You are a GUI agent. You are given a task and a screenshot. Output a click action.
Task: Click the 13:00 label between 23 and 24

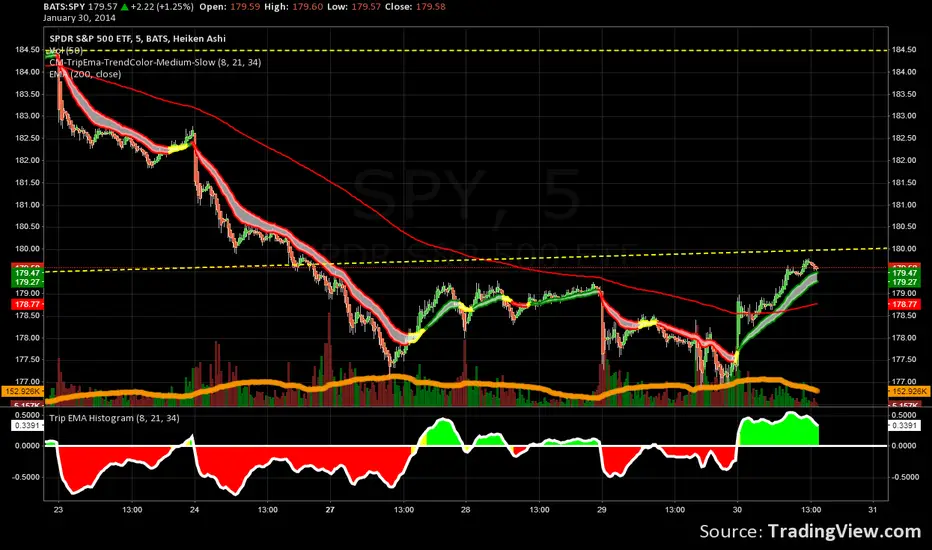point(132,510)
